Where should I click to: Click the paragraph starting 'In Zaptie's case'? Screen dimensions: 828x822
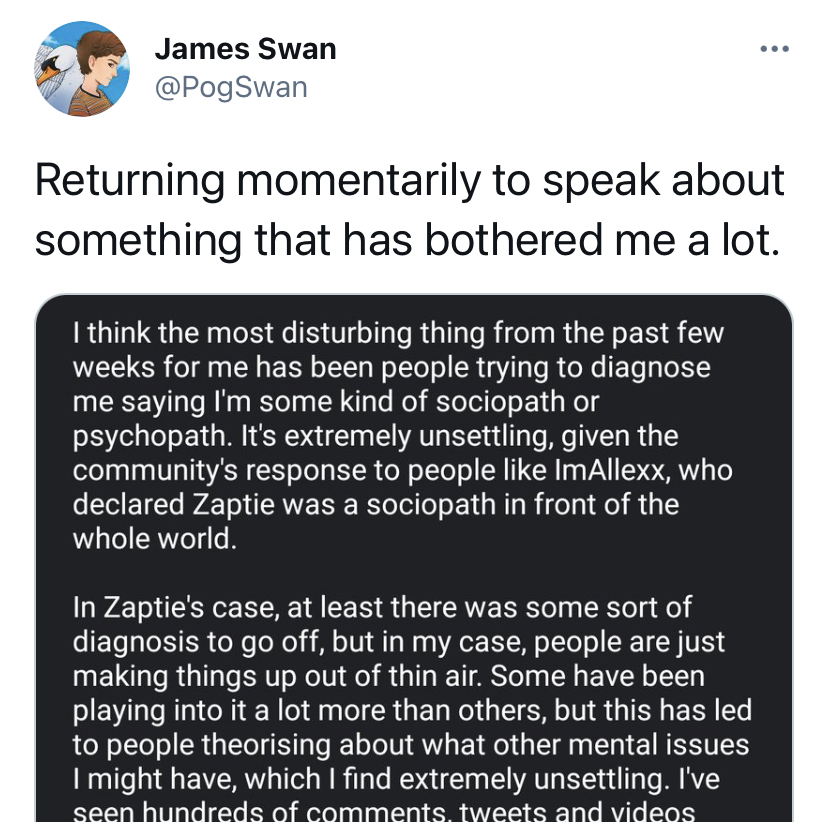click(412, 708)
